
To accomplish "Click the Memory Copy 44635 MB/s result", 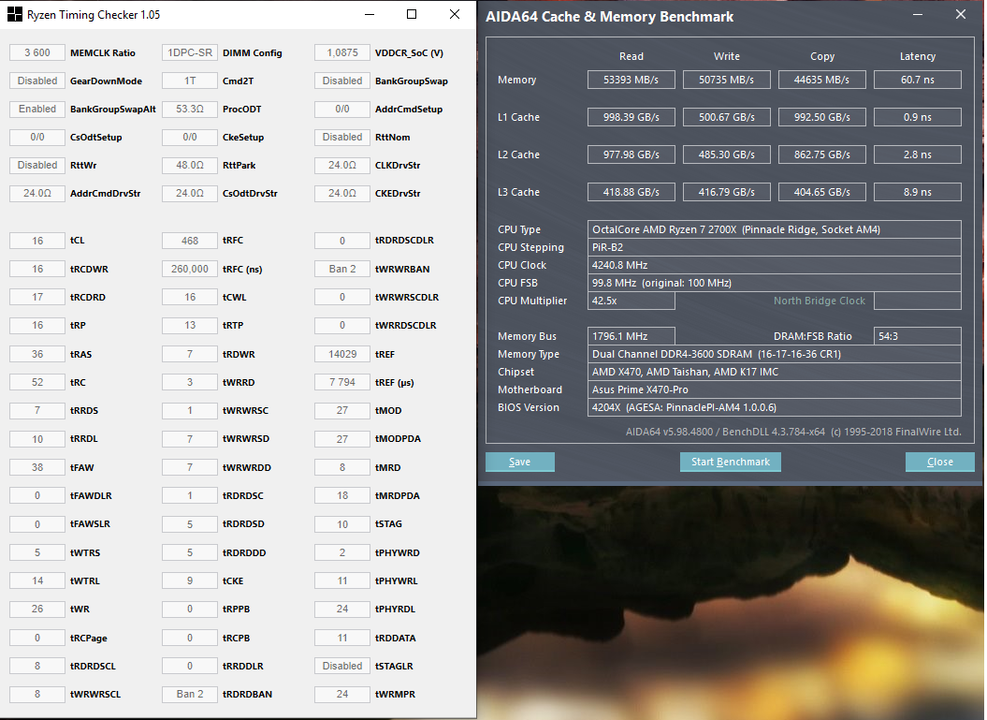I will point(822,80).
